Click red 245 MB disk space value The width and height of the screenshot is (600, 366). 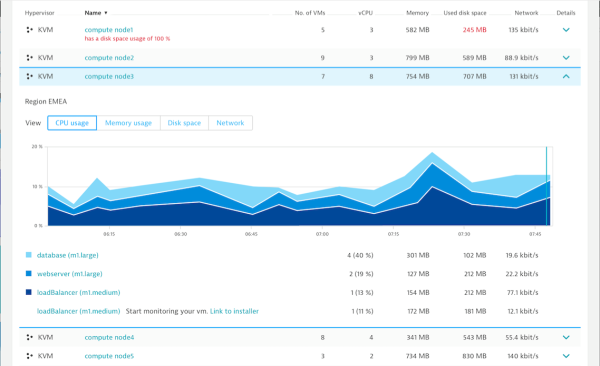click(474, 30)
